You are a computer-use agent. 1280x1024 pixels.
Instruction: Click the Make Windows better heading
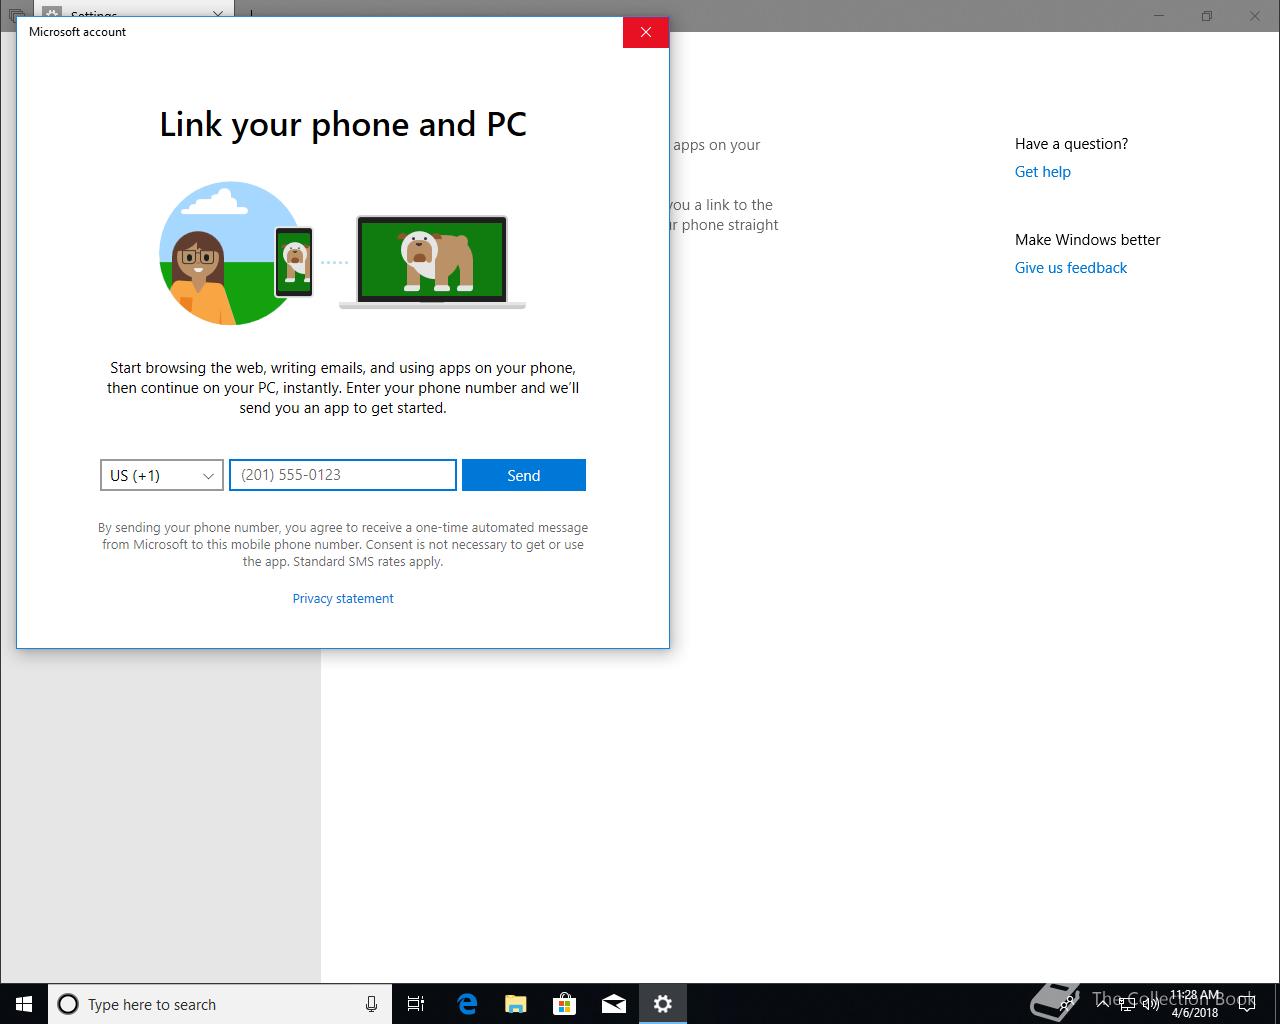(x=1088, y=240)
